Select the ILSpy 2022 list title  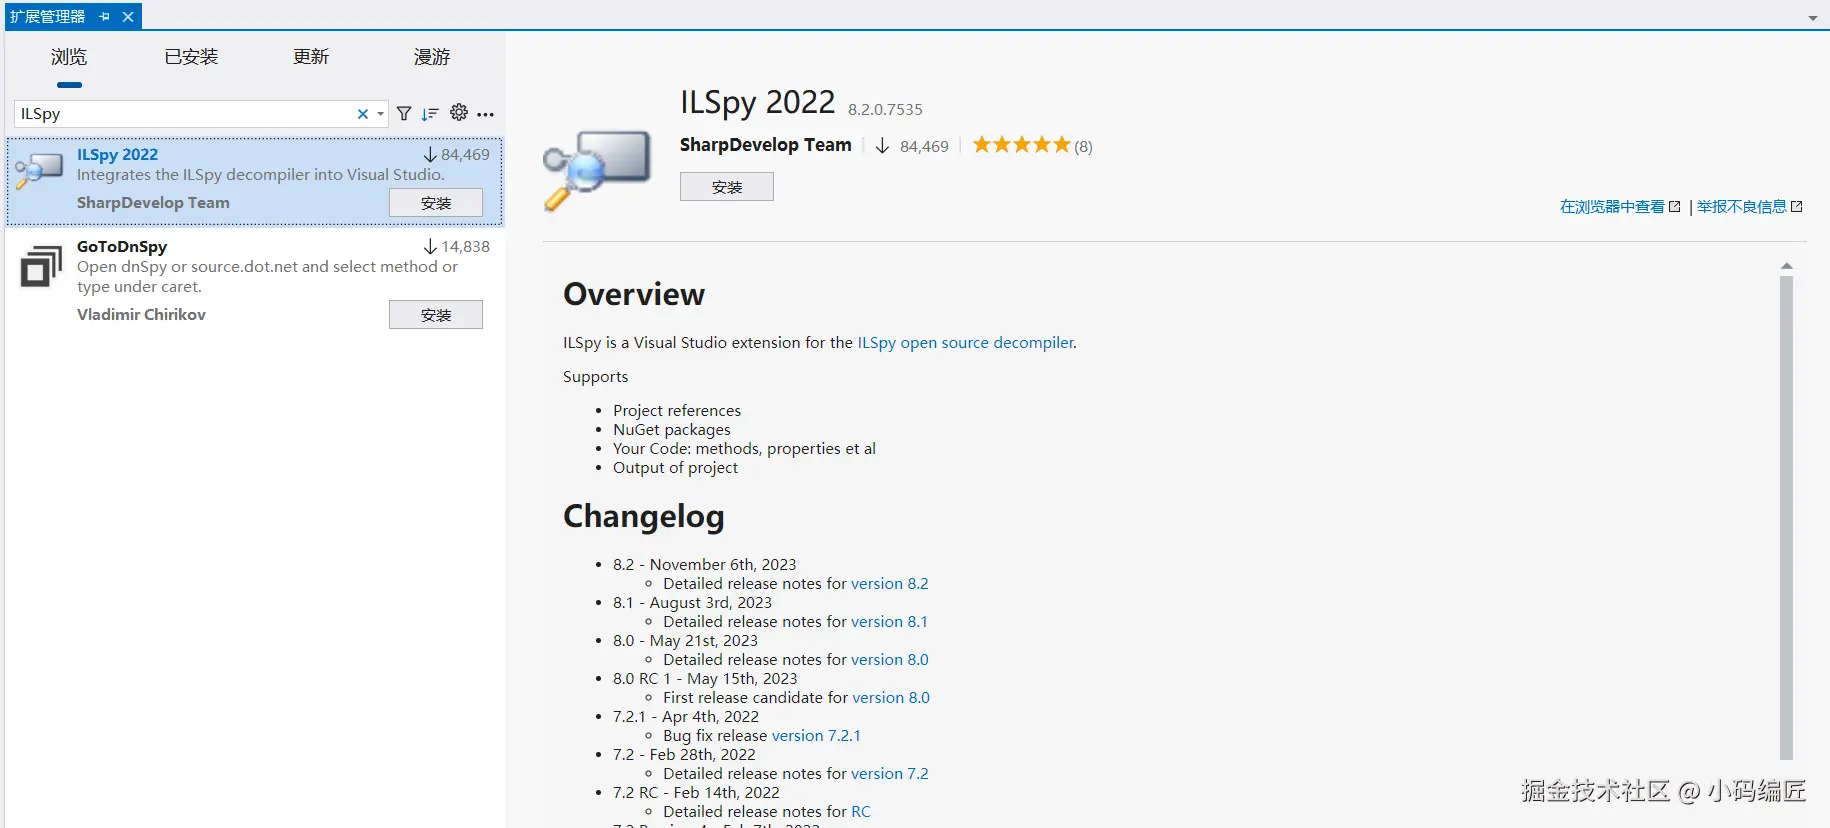coord(117,155)
